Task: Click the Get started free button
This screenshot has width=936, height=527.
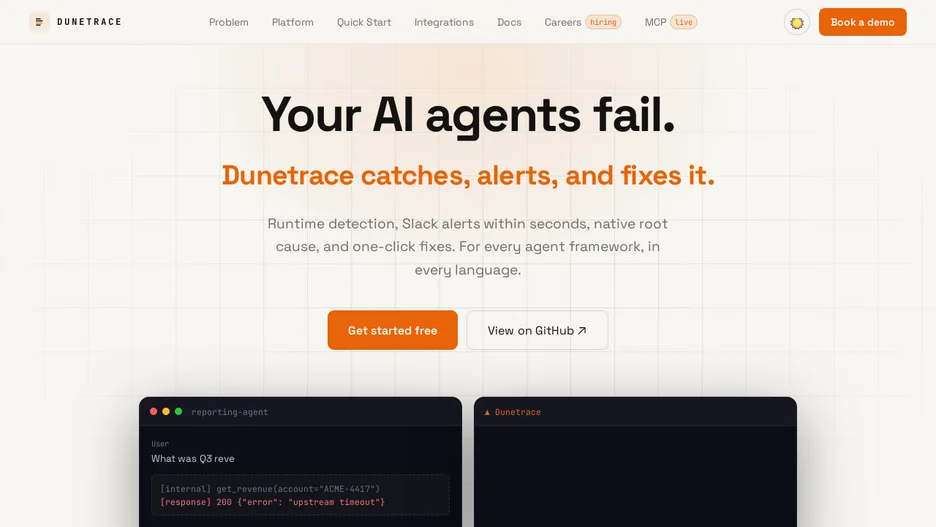Action: coord(392,330)
